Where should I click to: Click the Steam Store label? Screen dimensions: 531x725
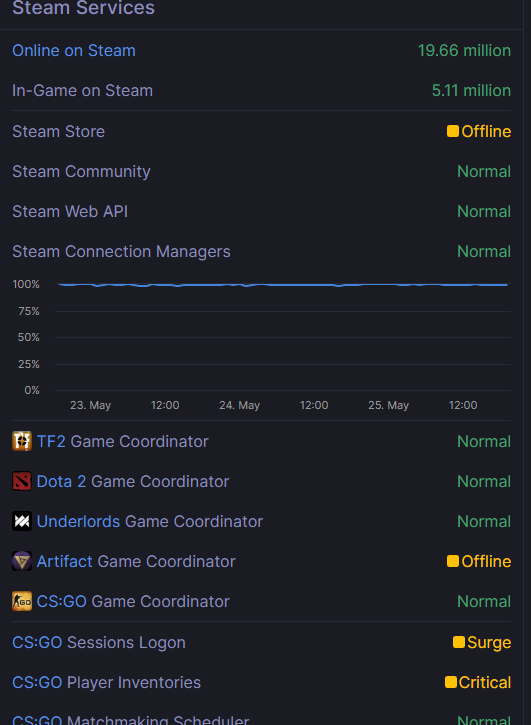pyautogui.click(x=58, y=131)
